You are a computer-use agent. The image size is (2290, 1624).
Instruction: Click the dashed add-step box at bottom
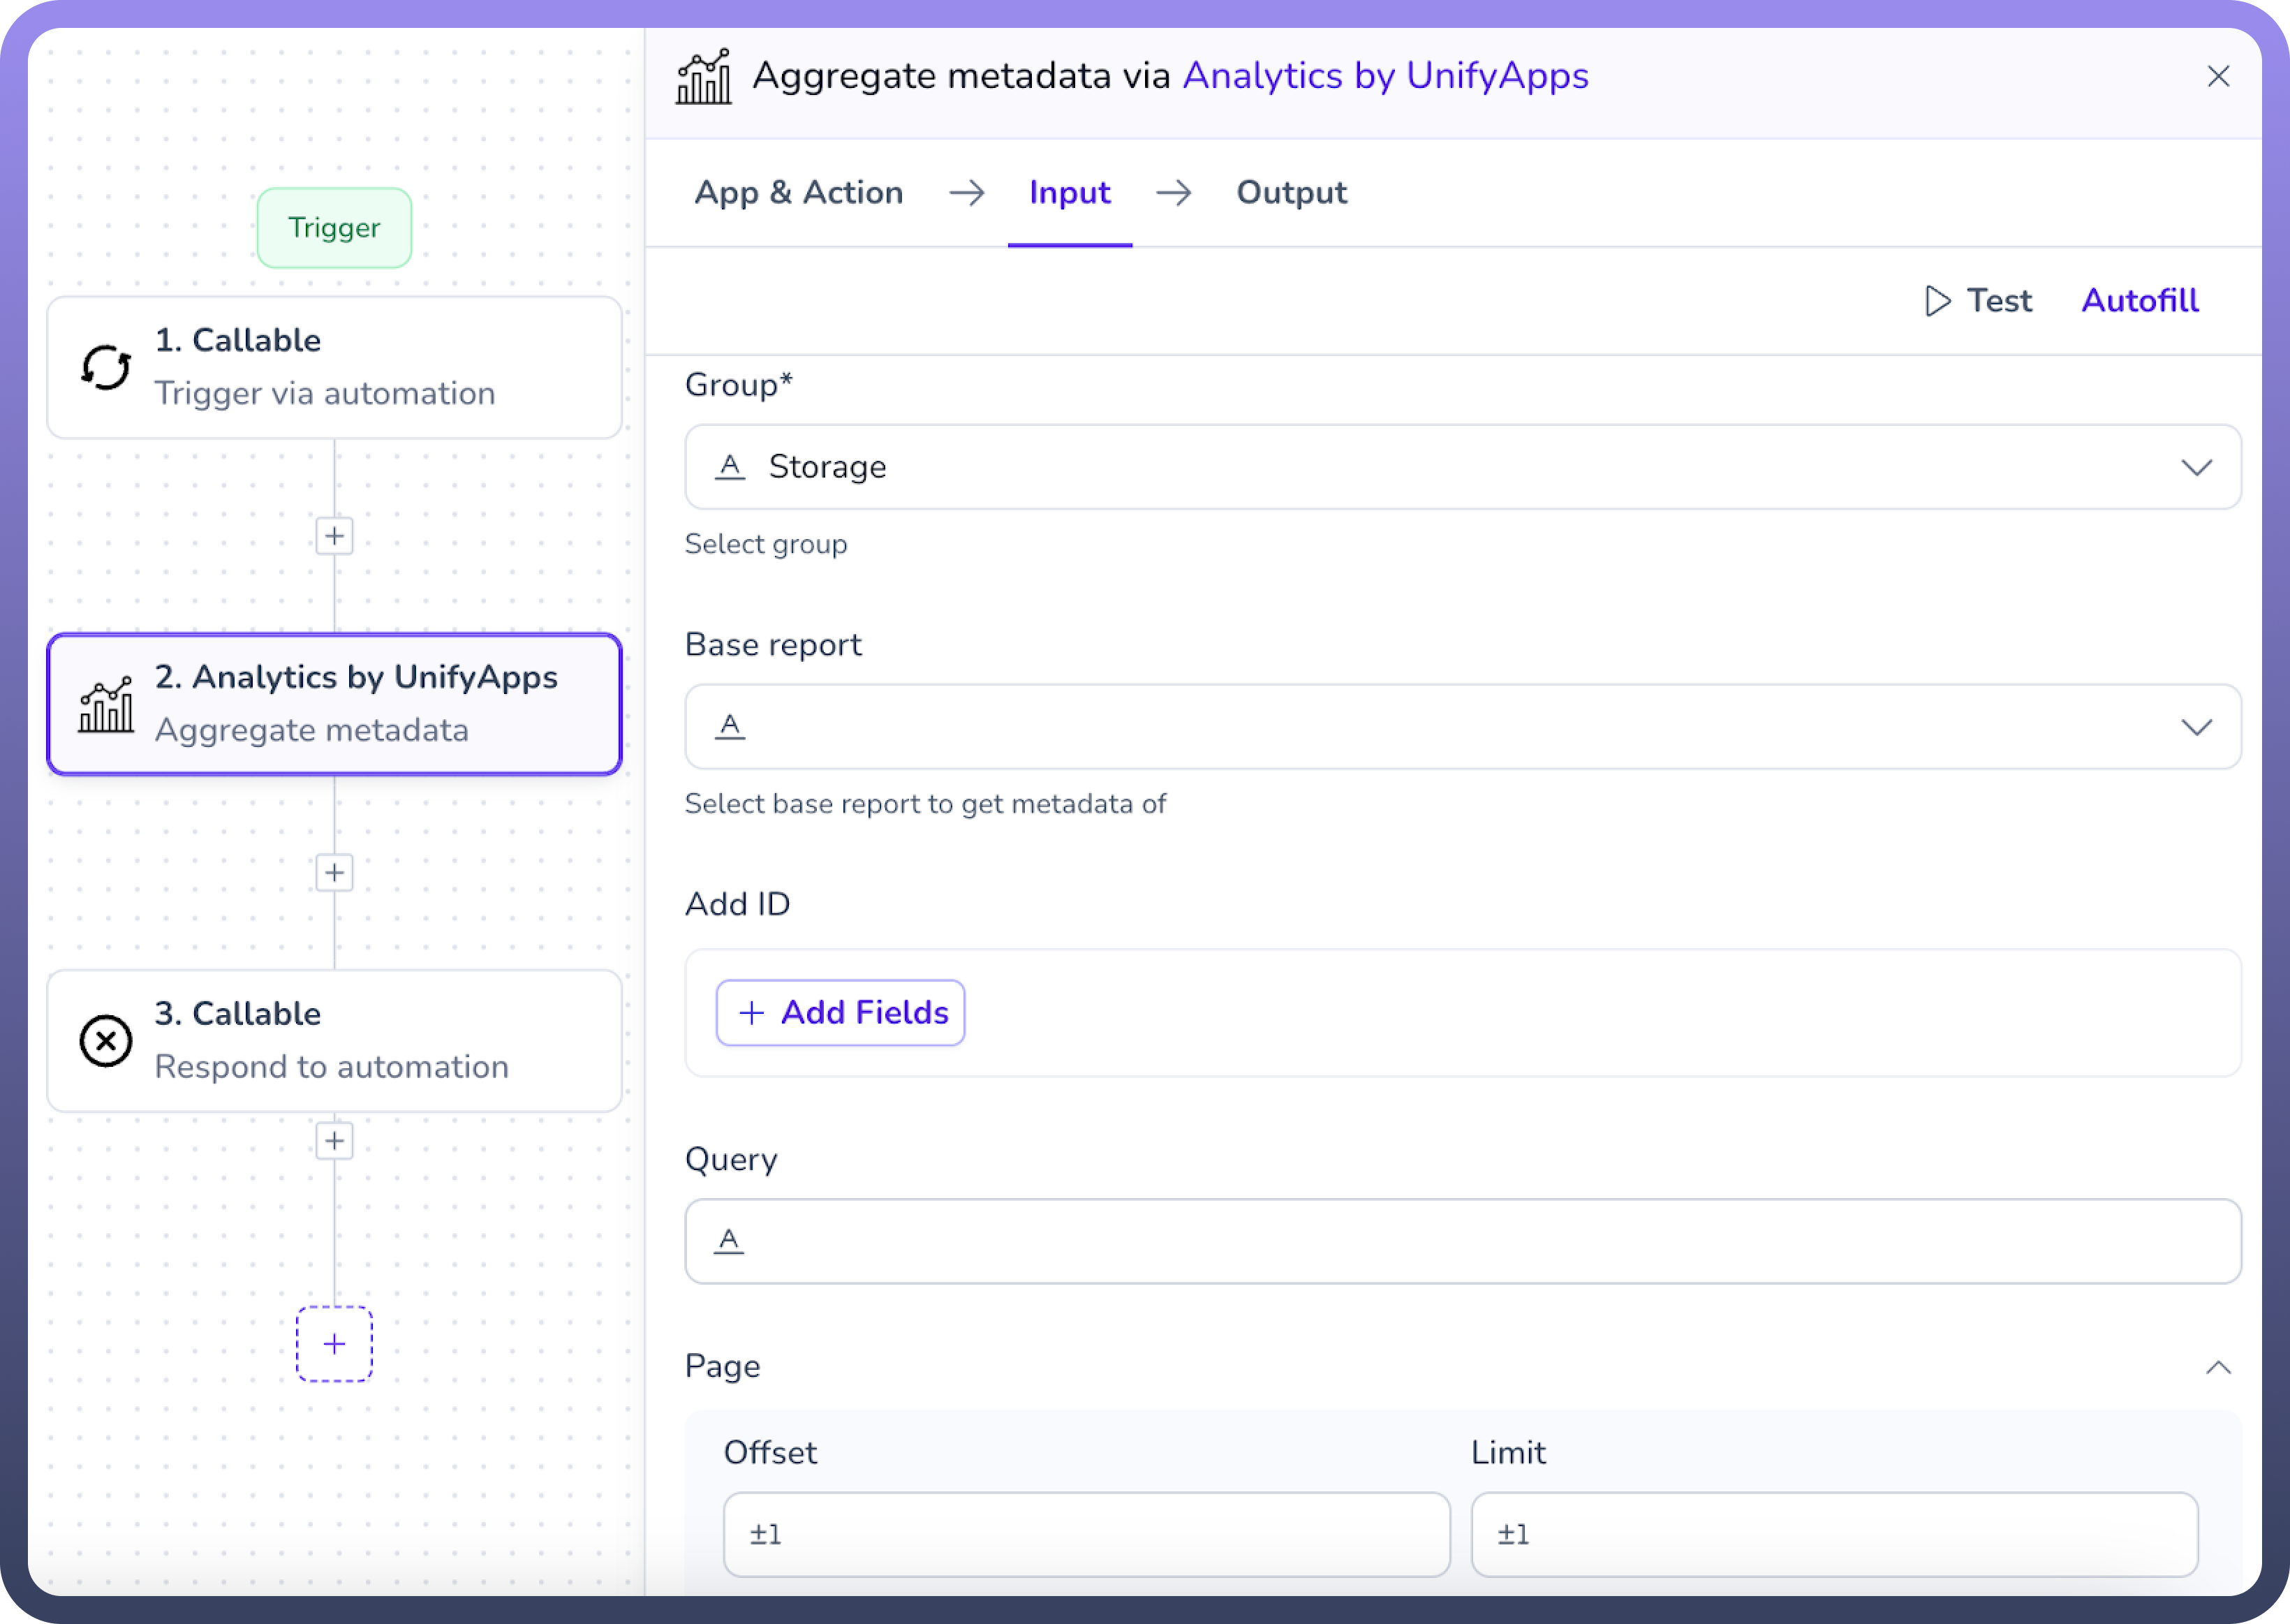[x=334, y=1344]
